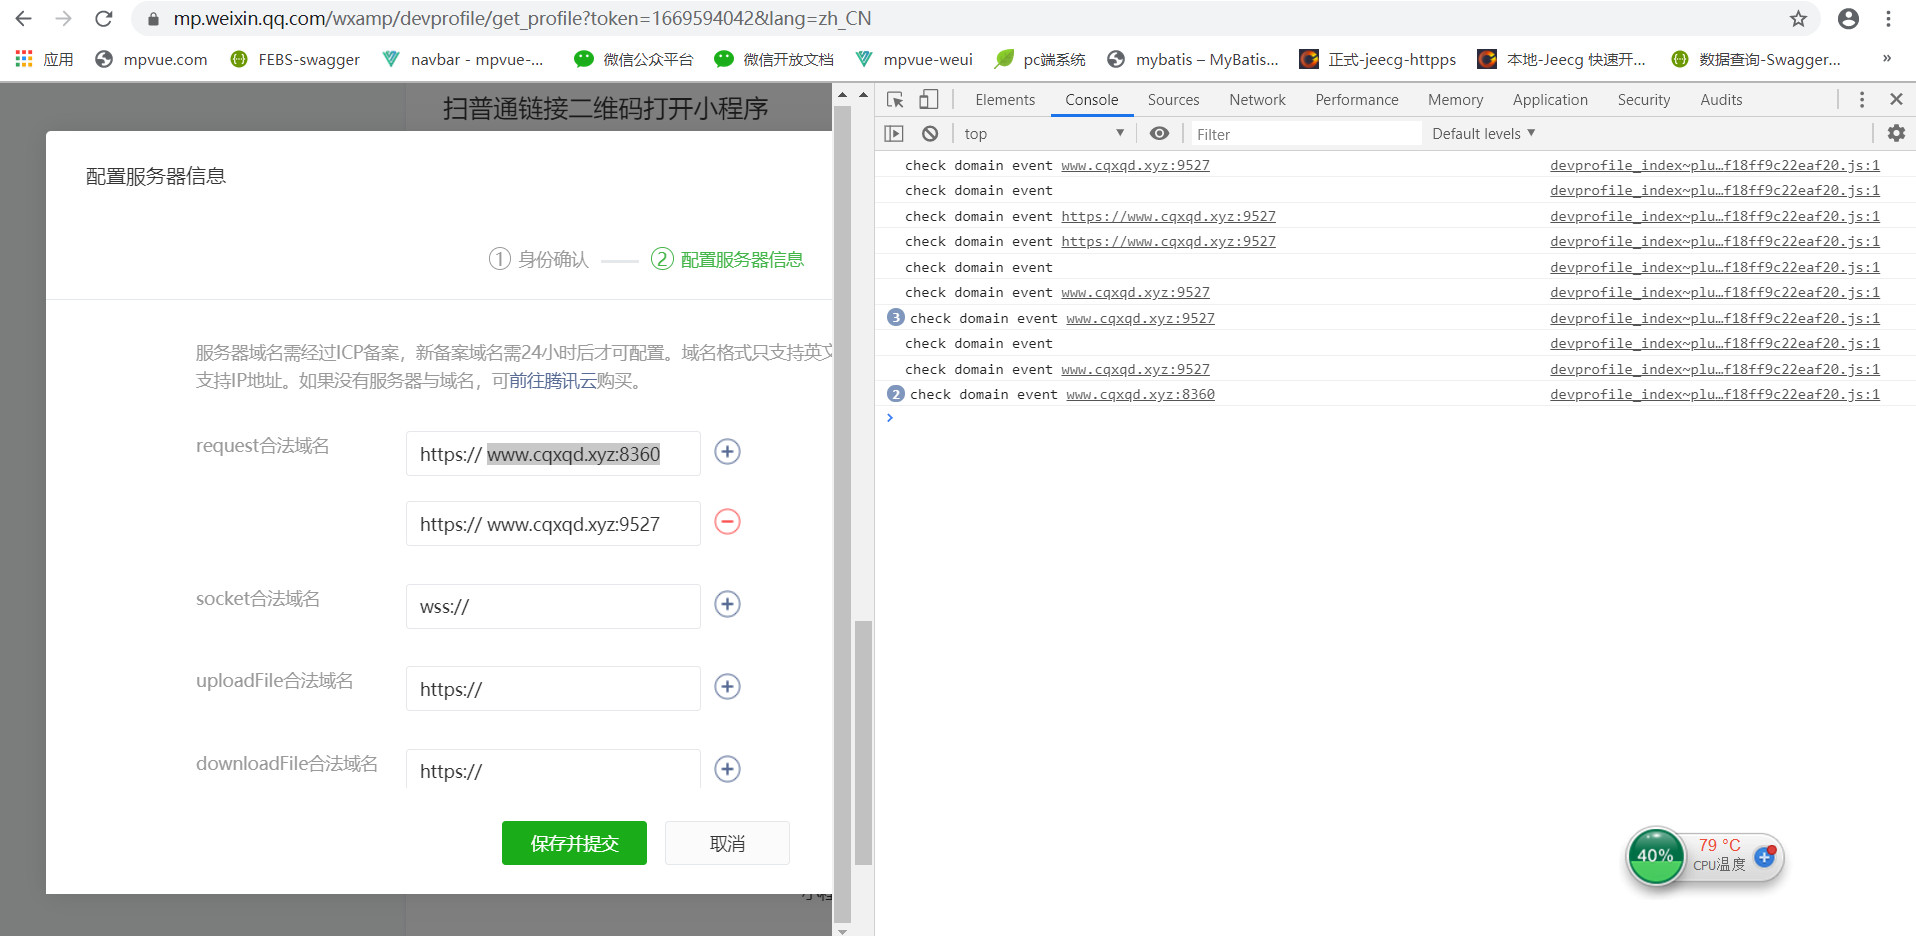This screenshot has width=1916, height=936.
Task: Open the Chrome three-dot menu
Action: pyautogui.click(x=1888, y=19)
